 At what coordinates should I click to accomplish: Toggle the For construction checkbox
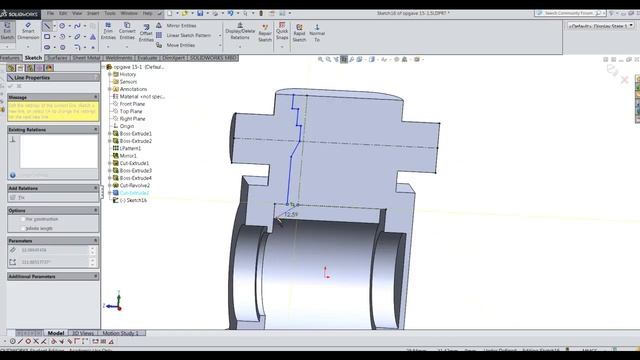(22, 219)
